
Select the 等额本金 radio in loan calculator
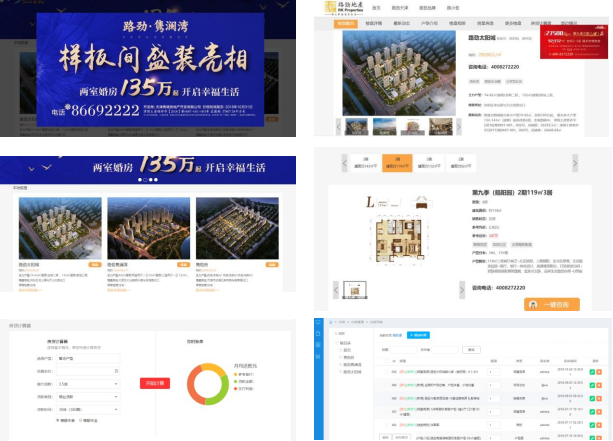click(81, 420)
